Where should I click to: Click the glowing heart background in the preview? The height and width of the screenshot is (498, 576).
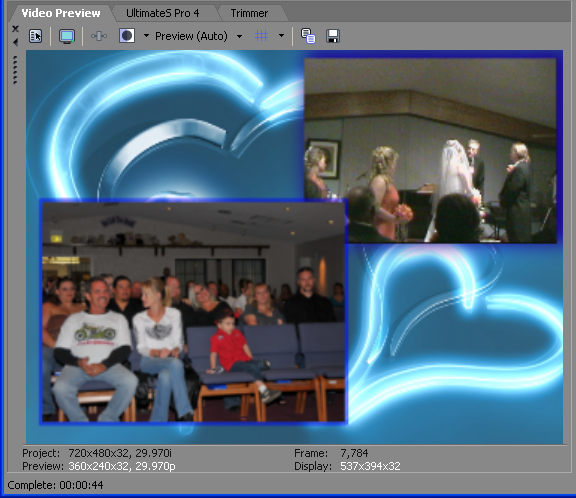coord(456,331)
